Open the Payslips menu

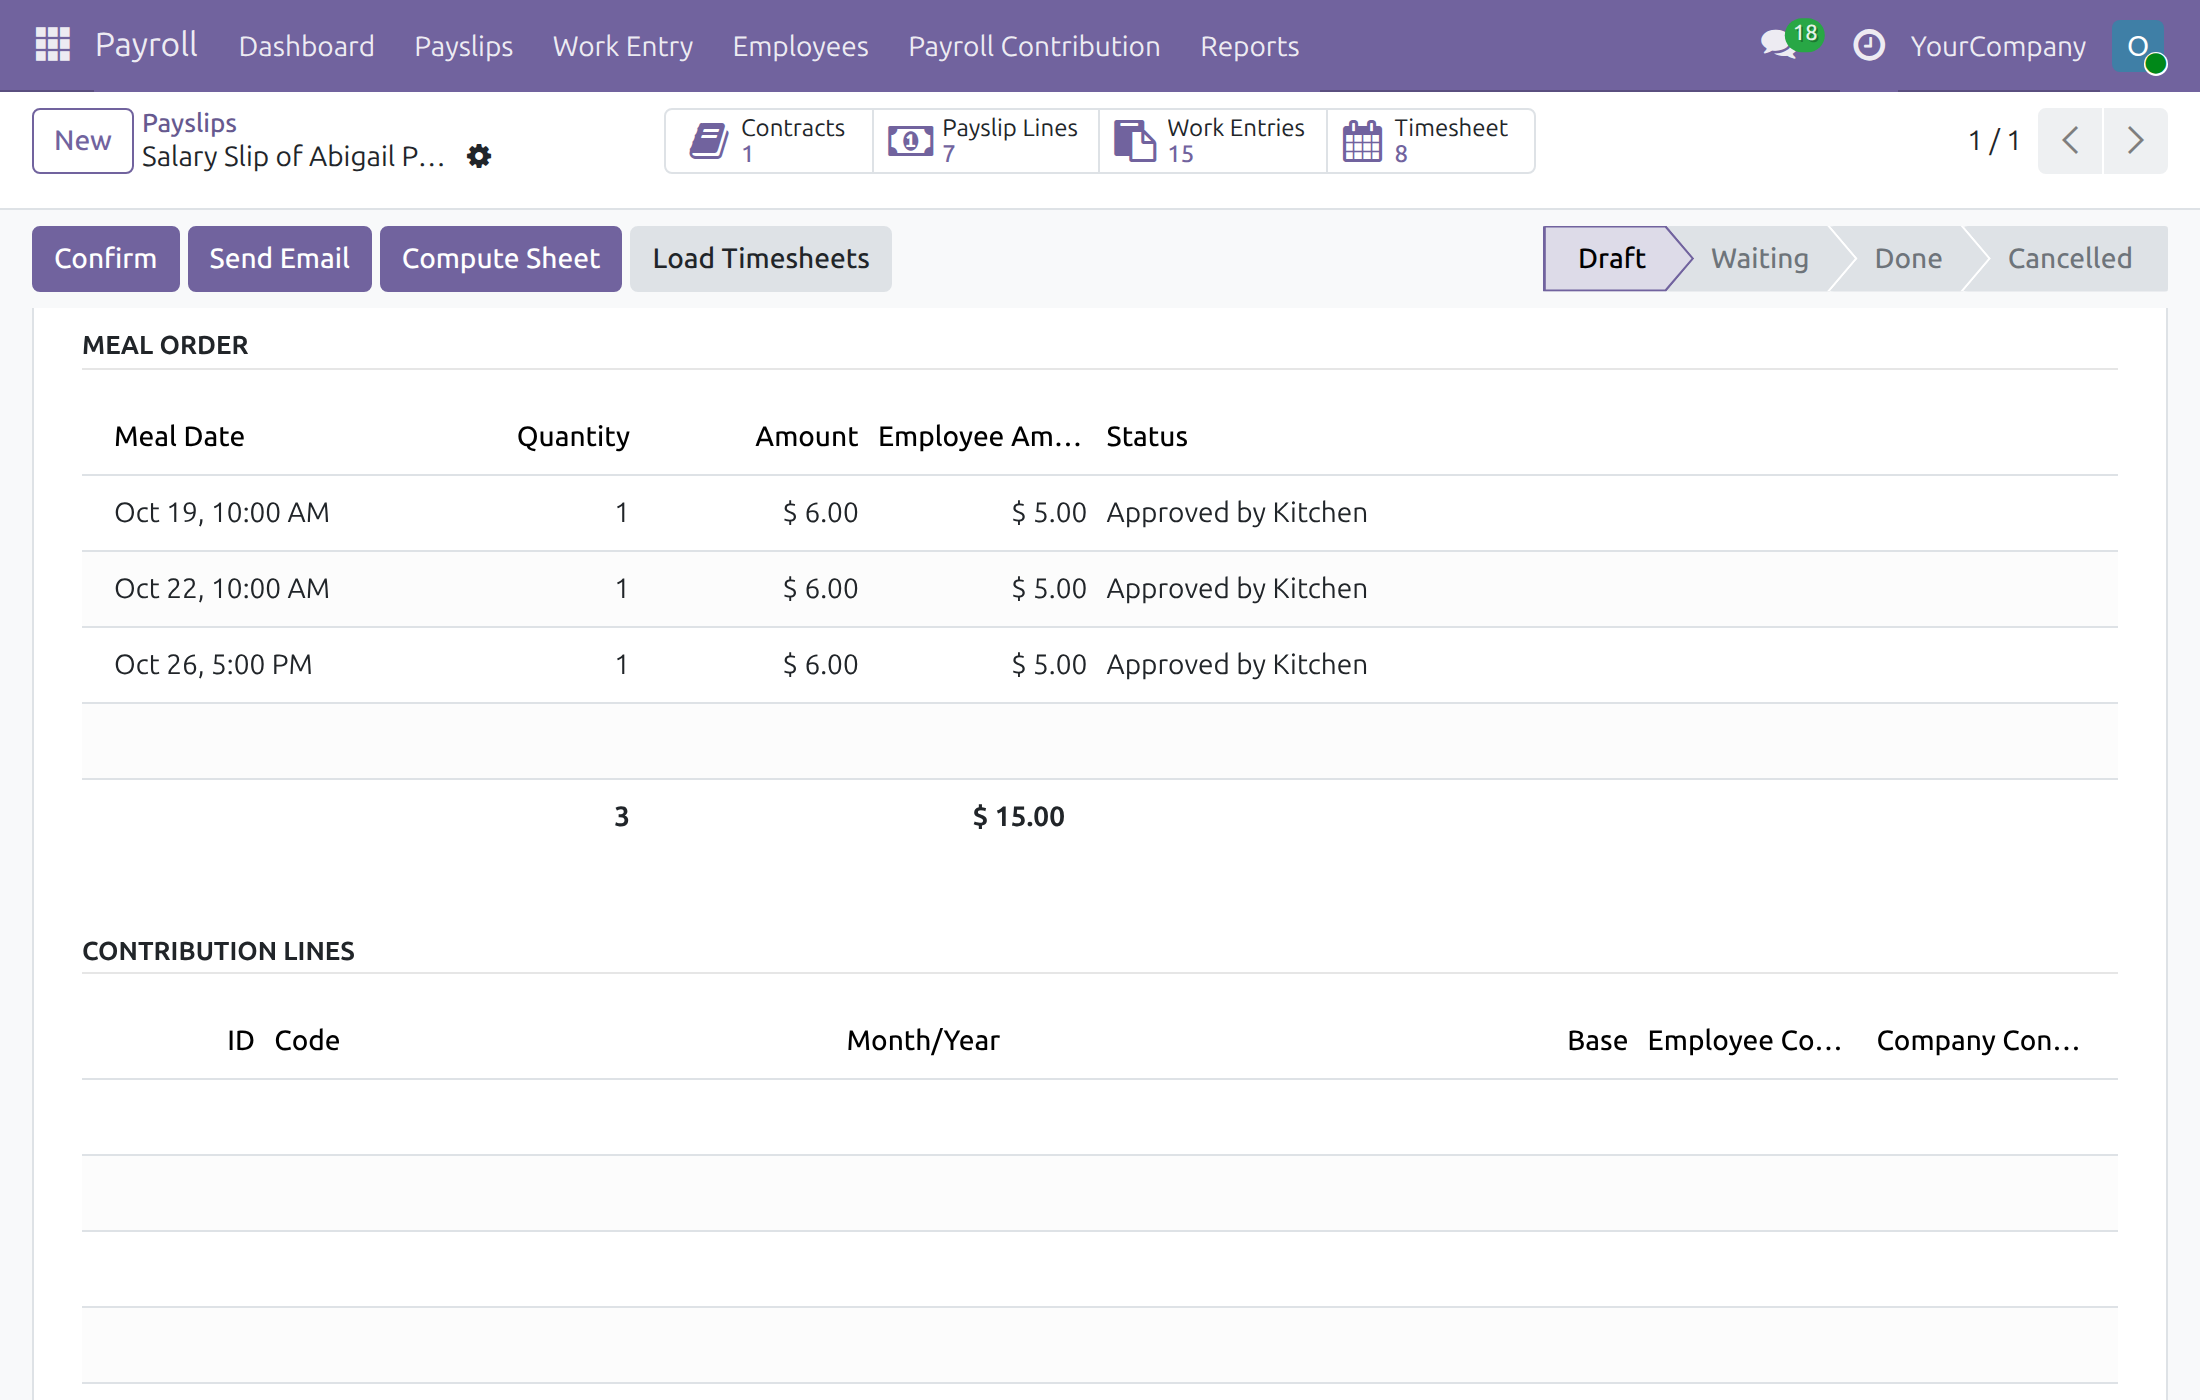click(x=463, y=46)
